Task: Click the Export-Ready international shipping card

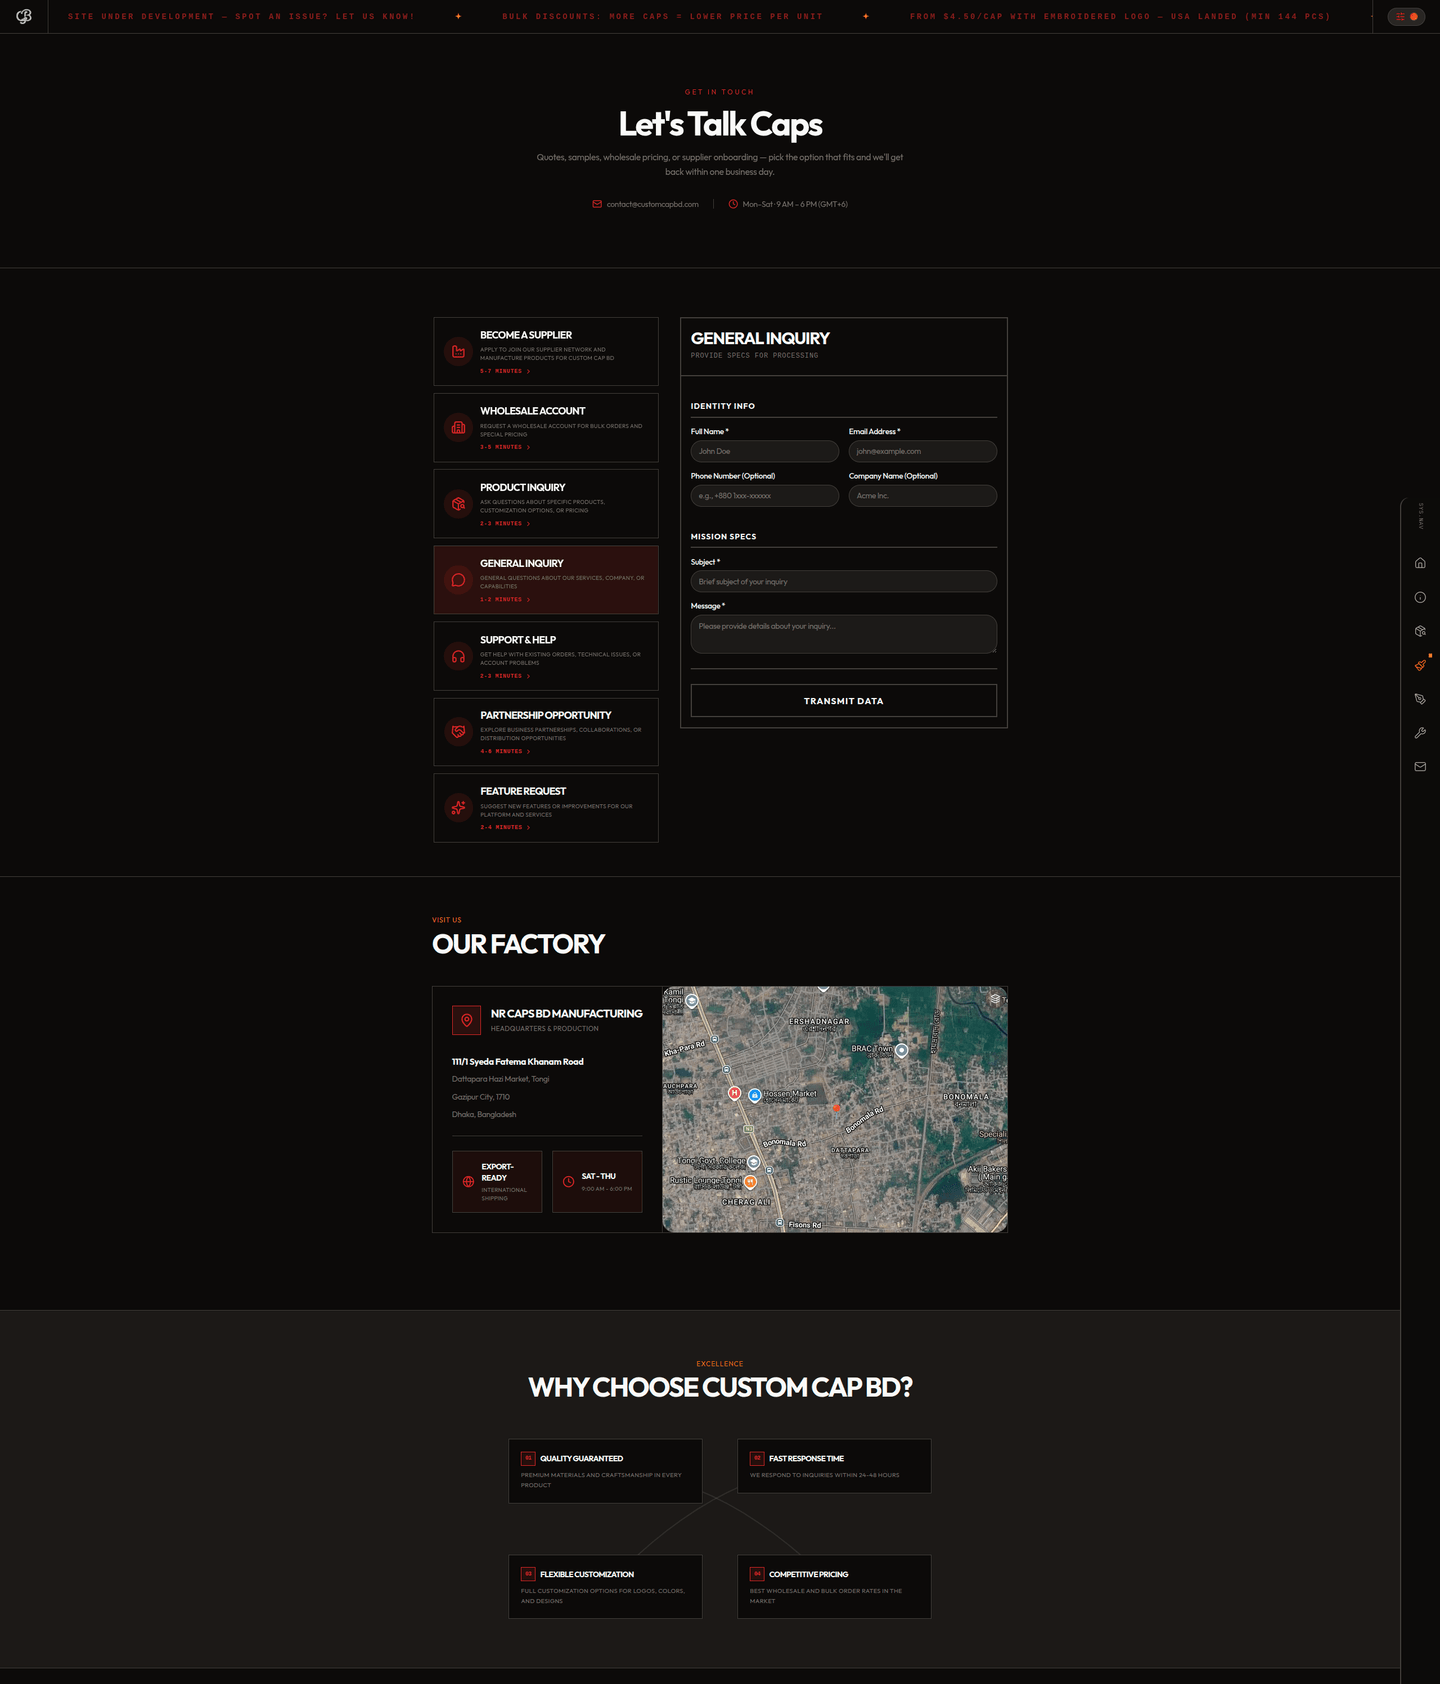Action: (x=497, y=1181)
